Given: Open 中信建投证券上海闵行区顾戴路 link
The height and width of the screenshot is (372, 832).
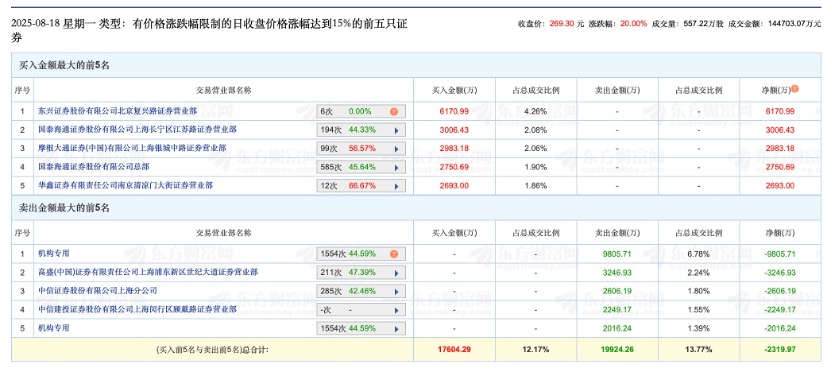Looking at the screenshot, I should 137,309.
